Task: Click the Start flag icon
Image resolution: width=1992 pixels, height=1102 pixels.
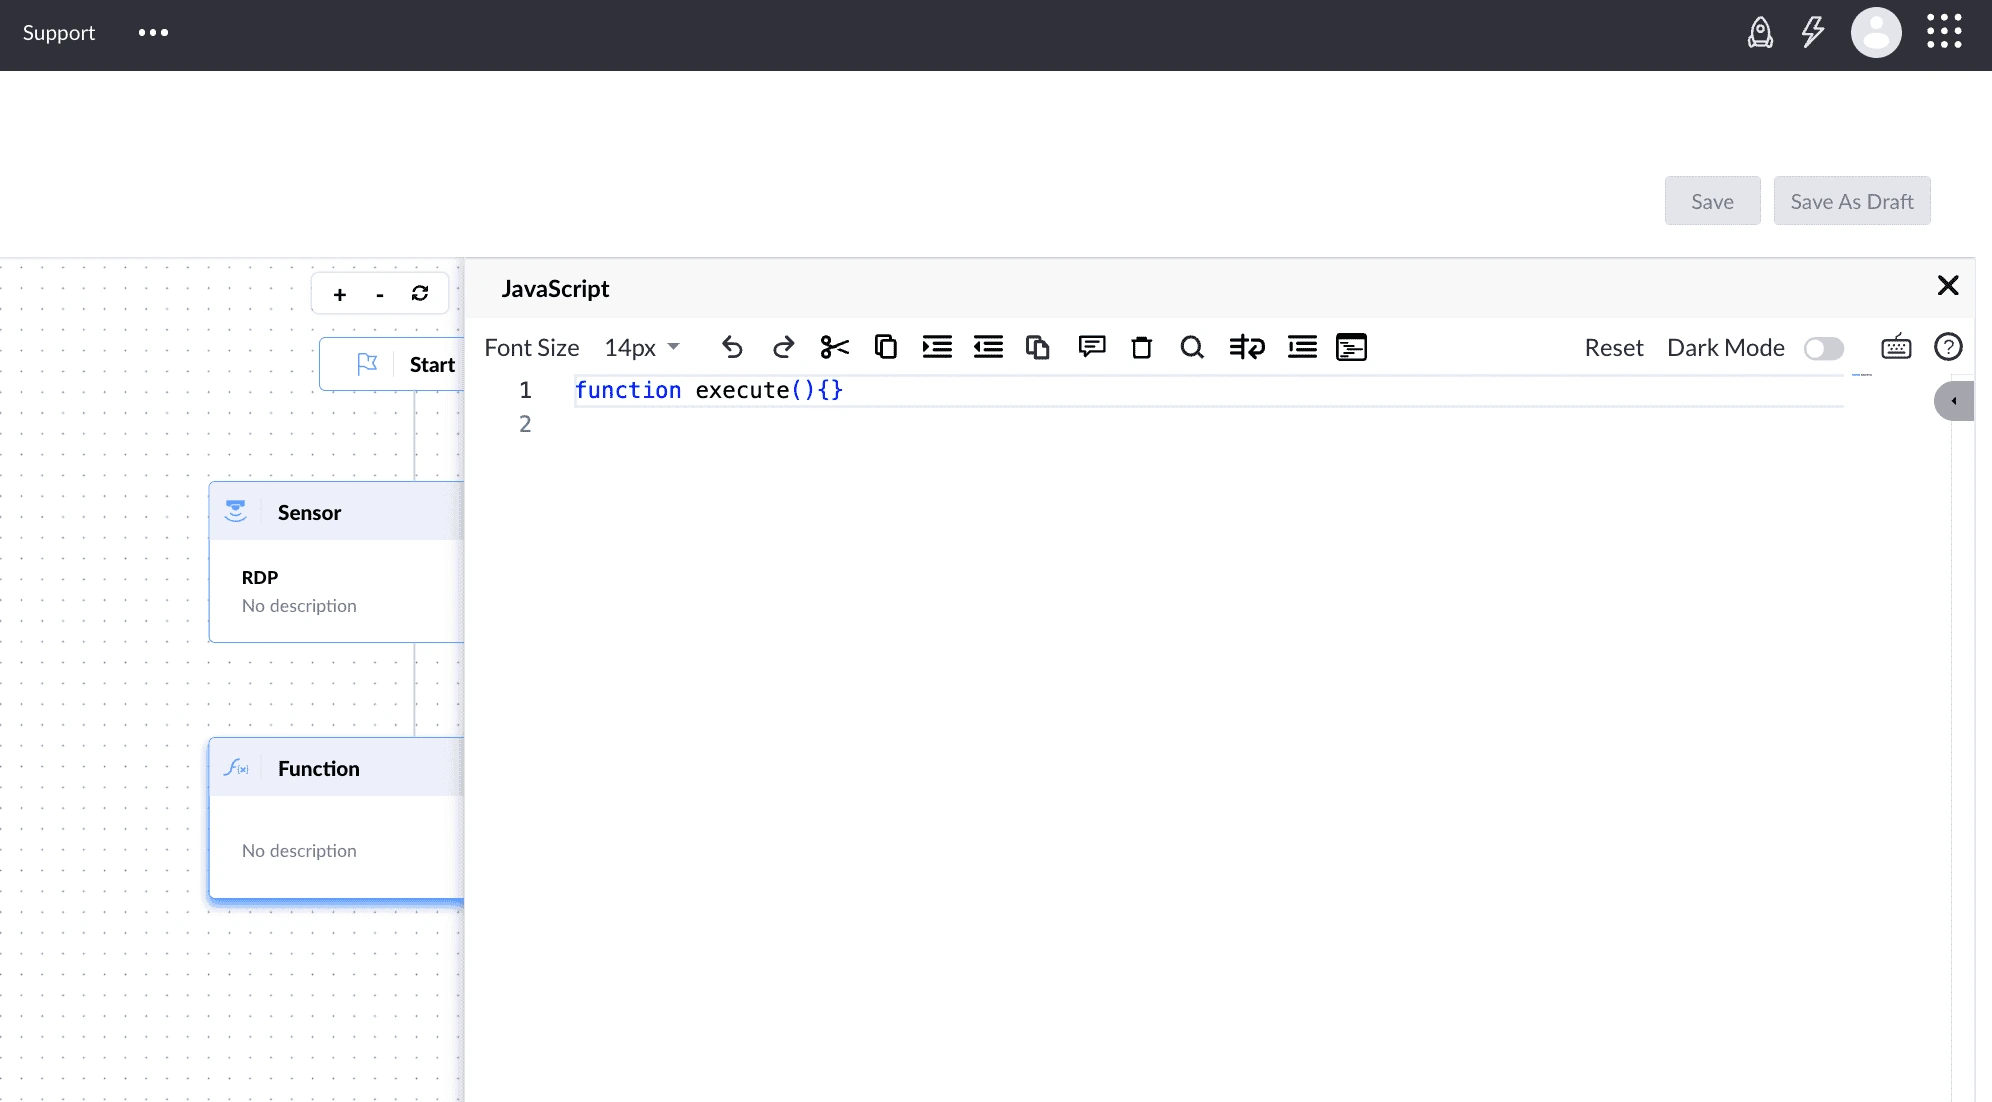Action: [x=367, y=364]
